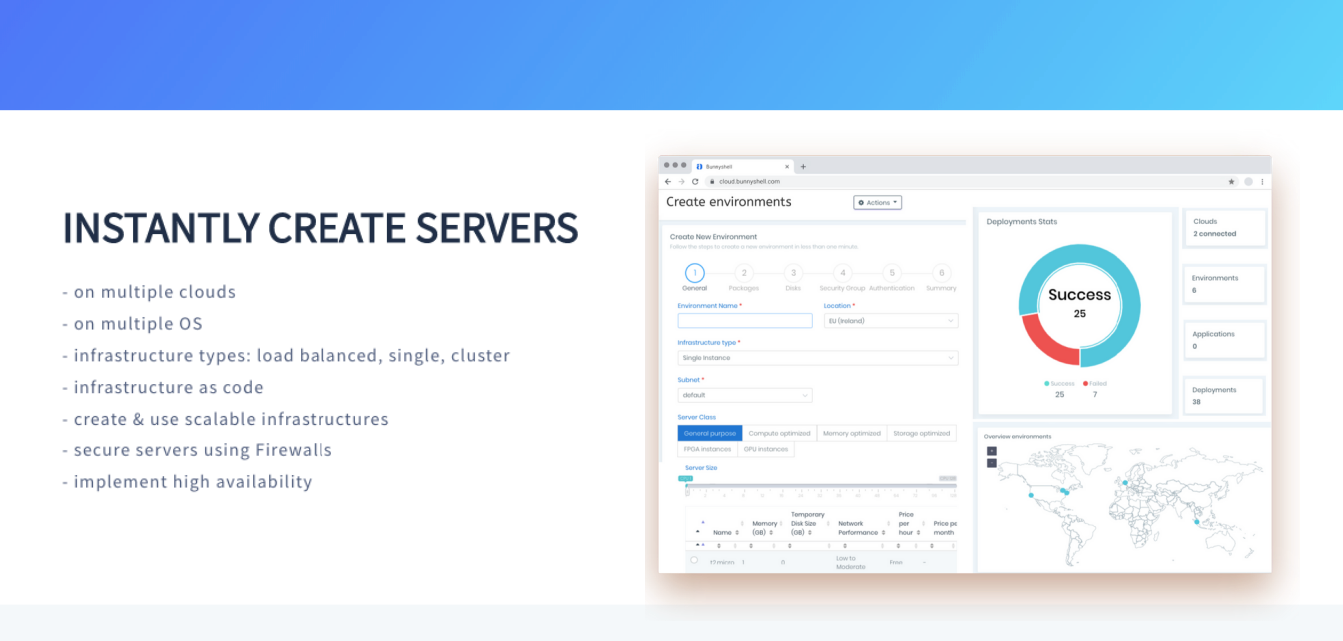Sort table by Memory (GB) column

coord(766,528)
